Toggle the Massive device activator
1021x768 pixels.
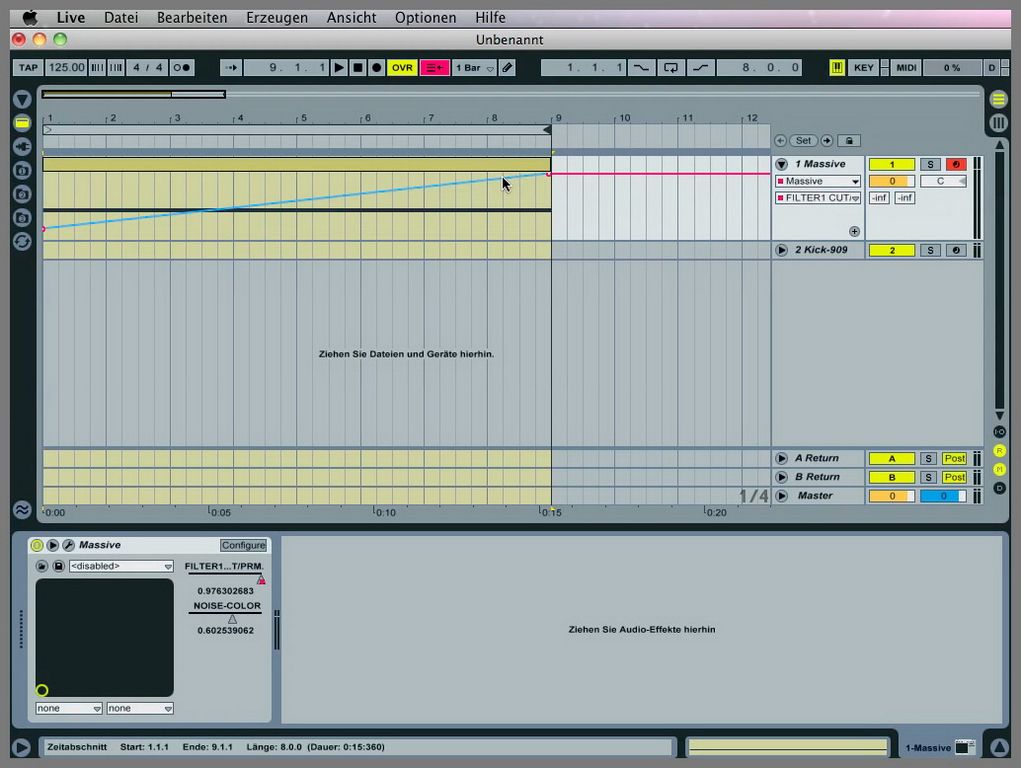(x=37, y=545)
